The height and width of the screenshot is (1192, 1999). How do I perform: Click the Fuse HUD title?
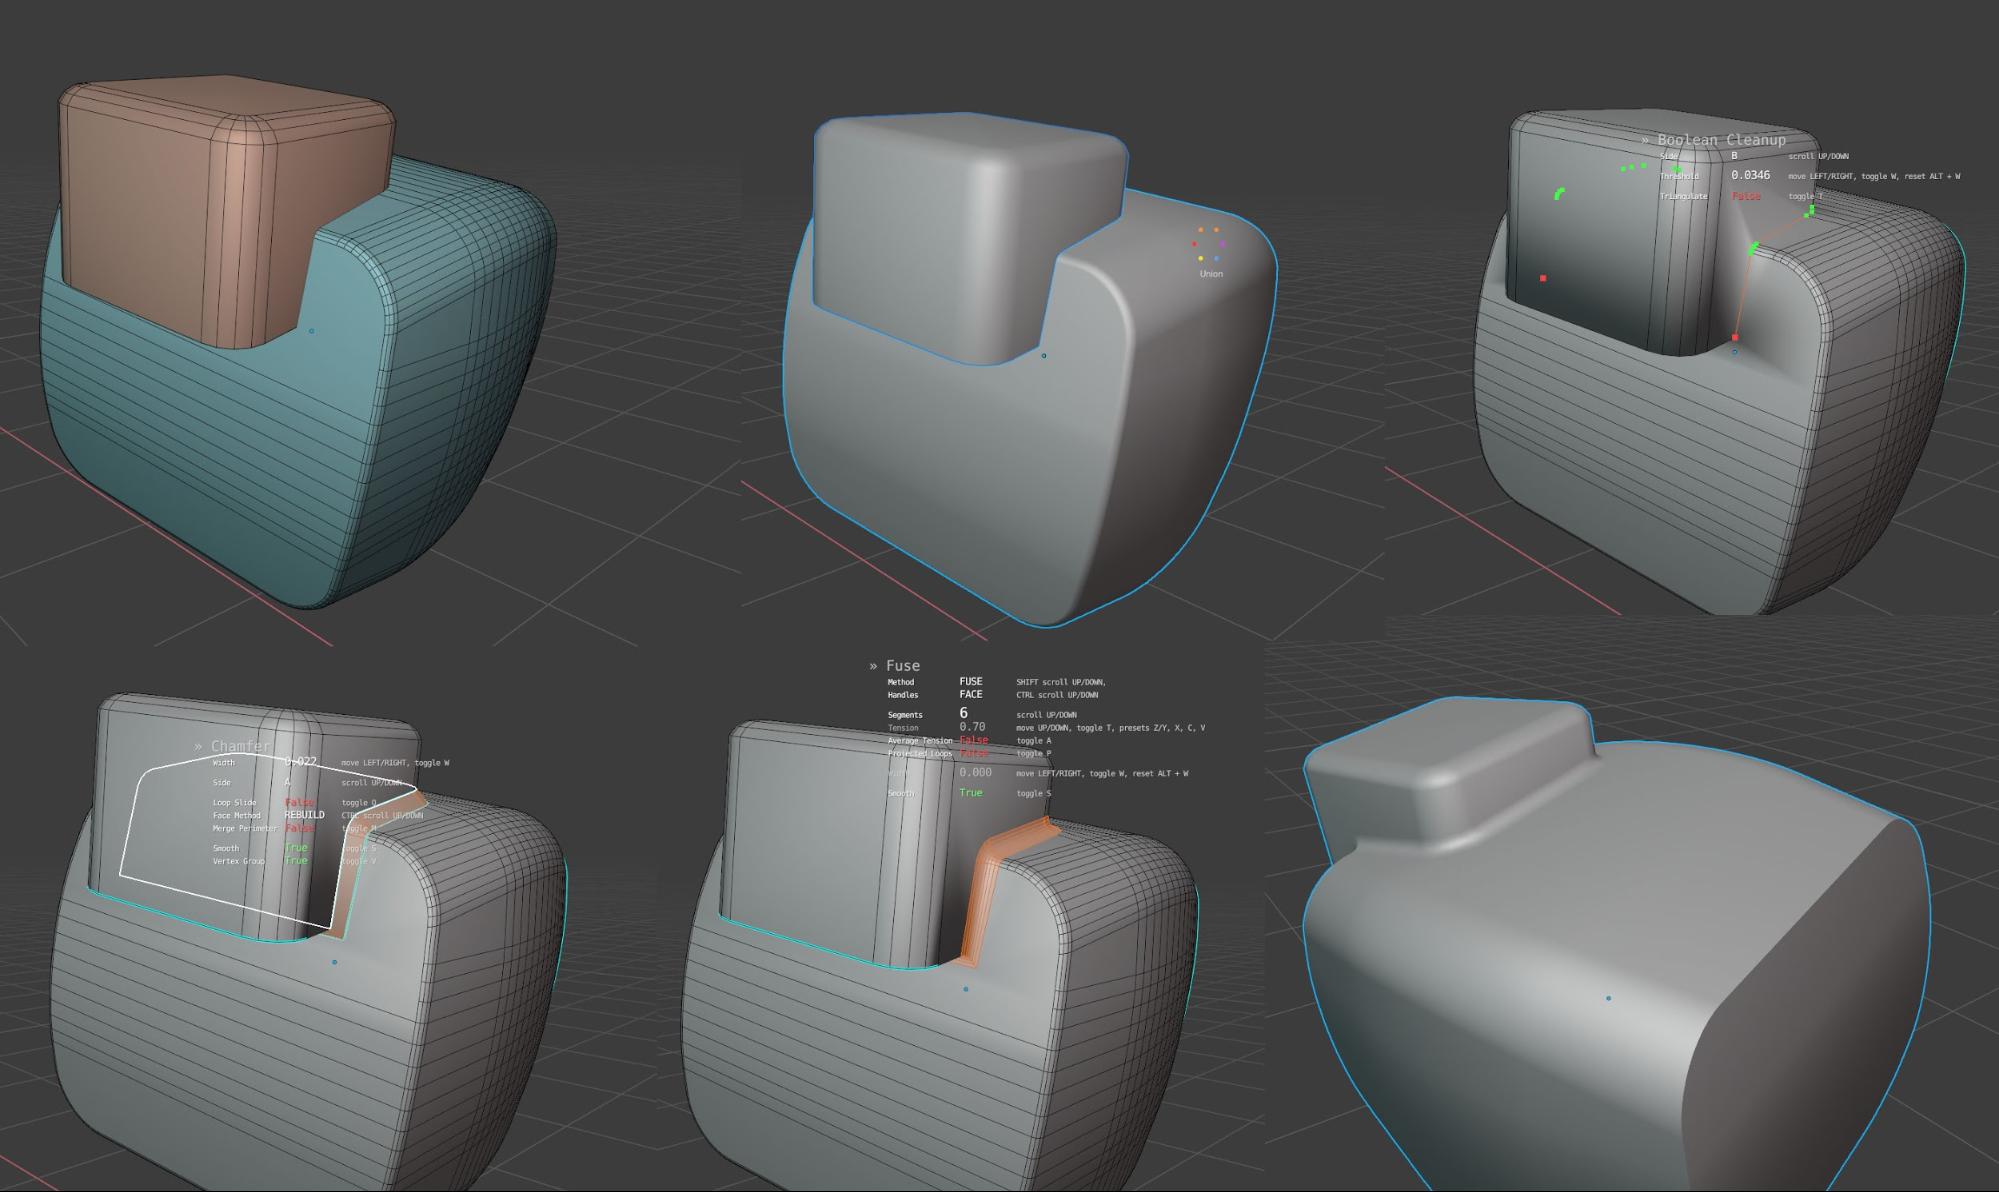(x=902, y=666)
